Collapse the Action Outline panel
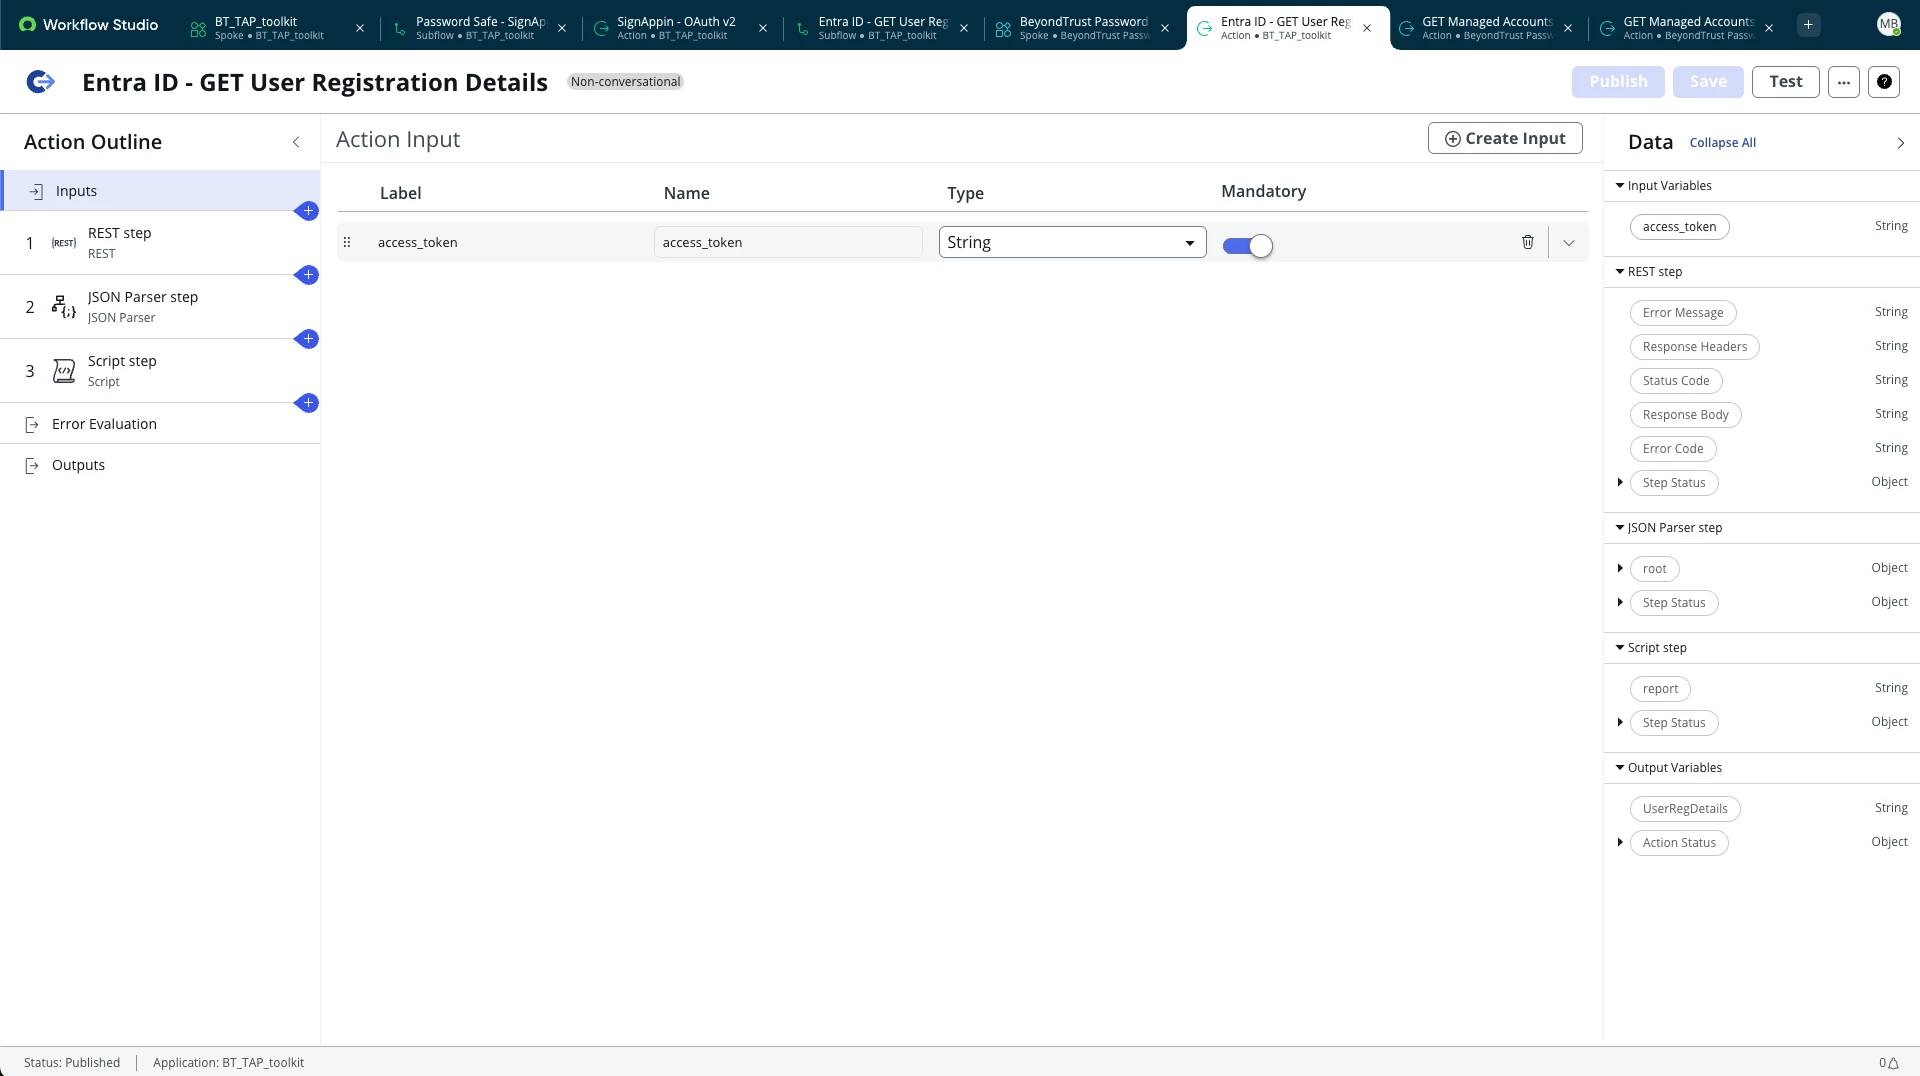This screenshot has width=1920, height=1076. point(296,142)
